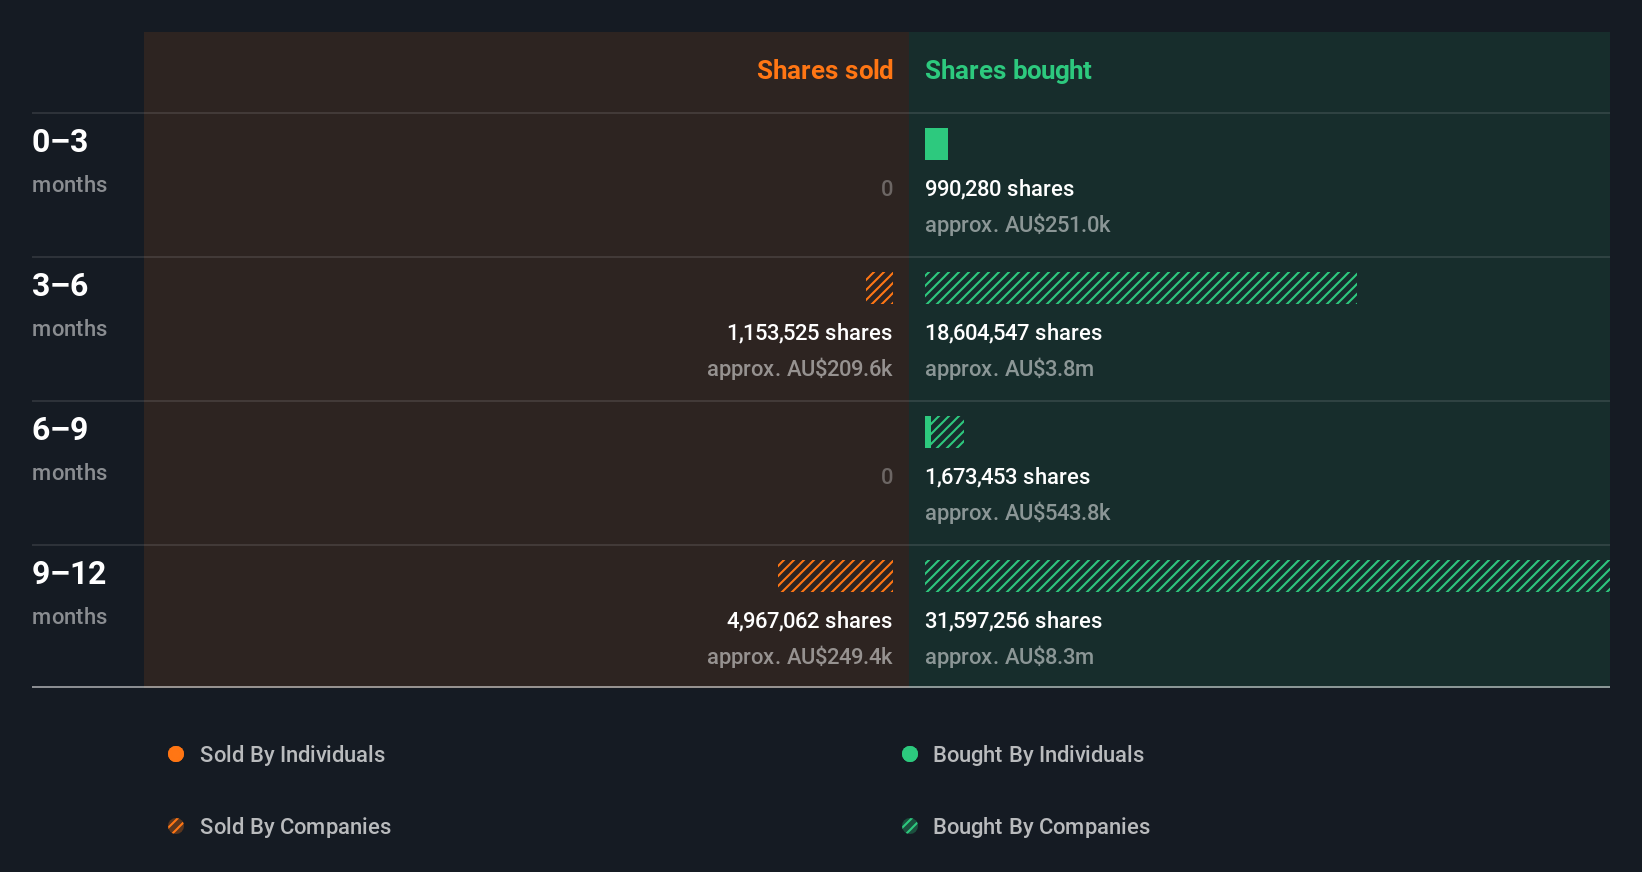Click the orange Sold By Individuals legend dot
This screenshot has width=1642, height=872.
[x=176, y=754]
